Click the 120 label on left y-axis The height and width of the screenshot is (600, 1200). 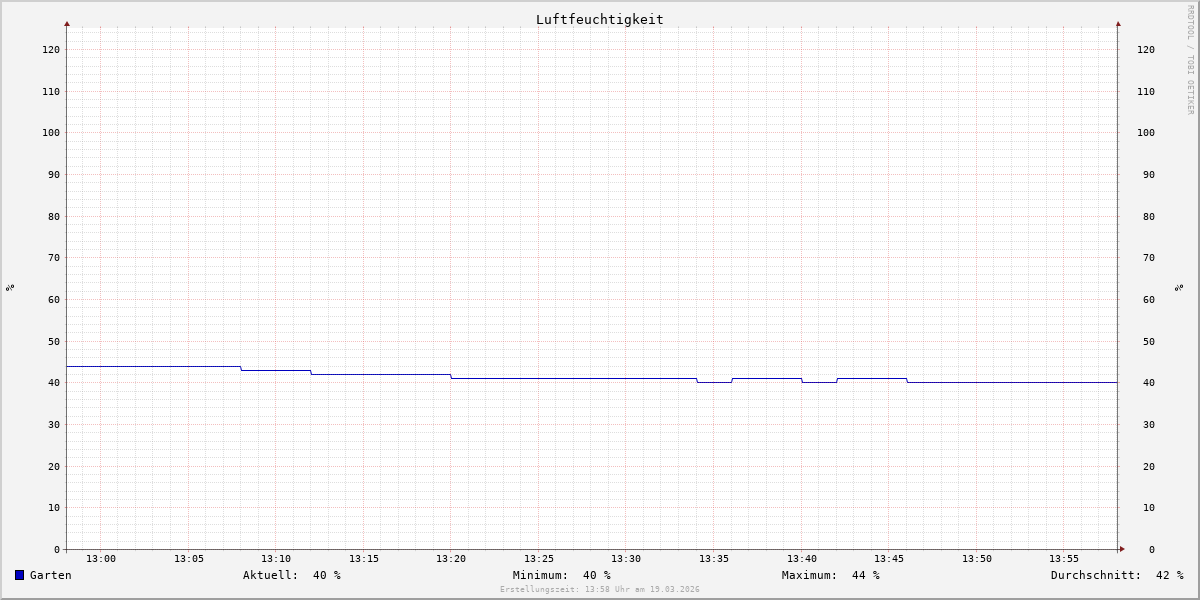coord(51,49)
